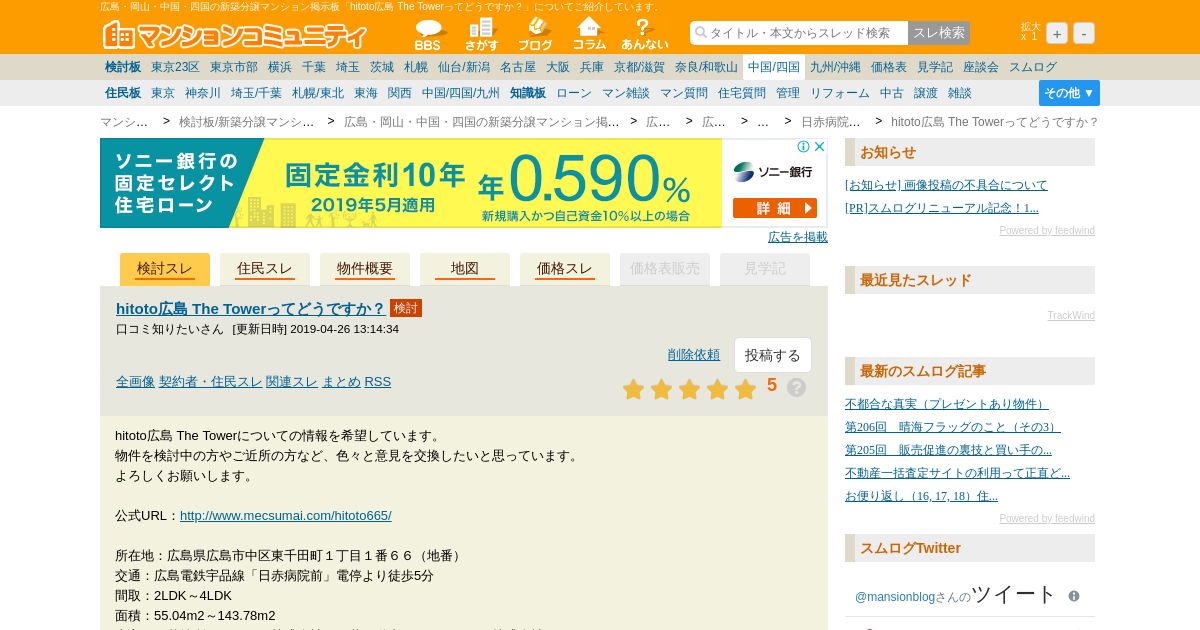This screenshot has height=630, width=1200.
Task: Switch to the 物件概要 tab
Action: coord(365,269)
